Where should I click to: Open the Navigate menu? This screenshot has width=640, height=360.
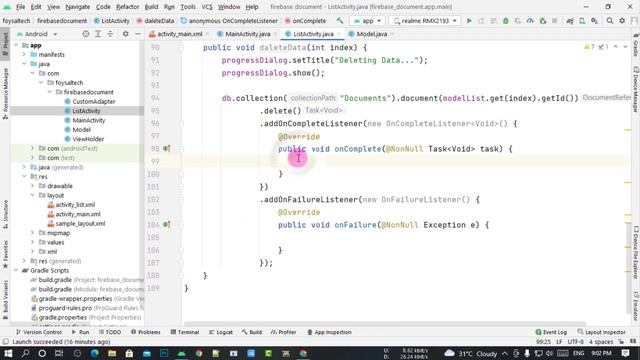[78, 7]
